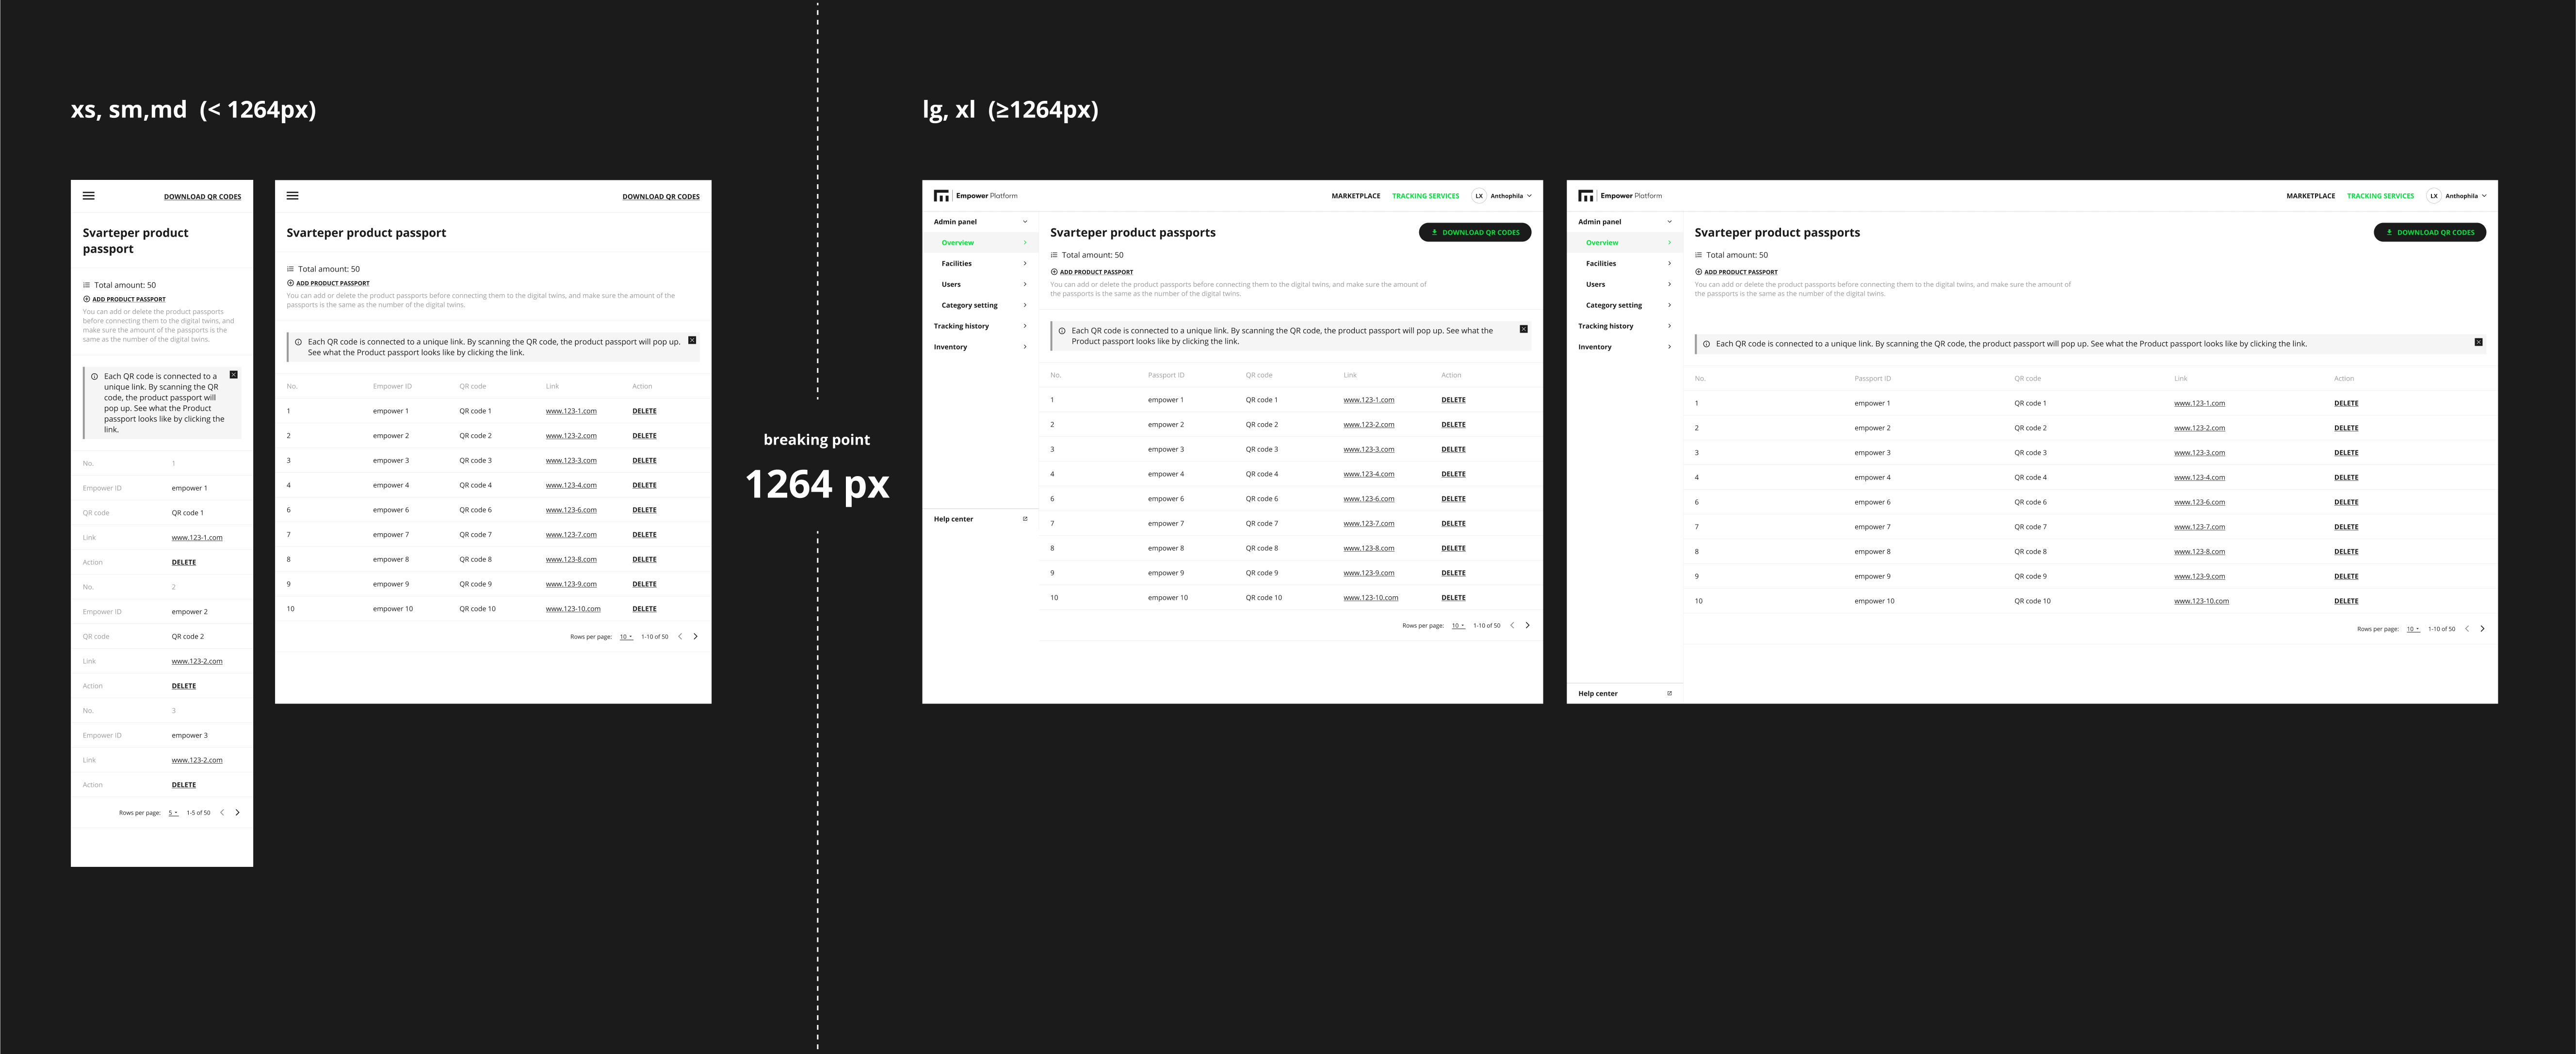This screenshot has width=2576, height=1054.
Task: Select Facilities in the narrower desktop sidebar
Action: [x=980, y=264]
